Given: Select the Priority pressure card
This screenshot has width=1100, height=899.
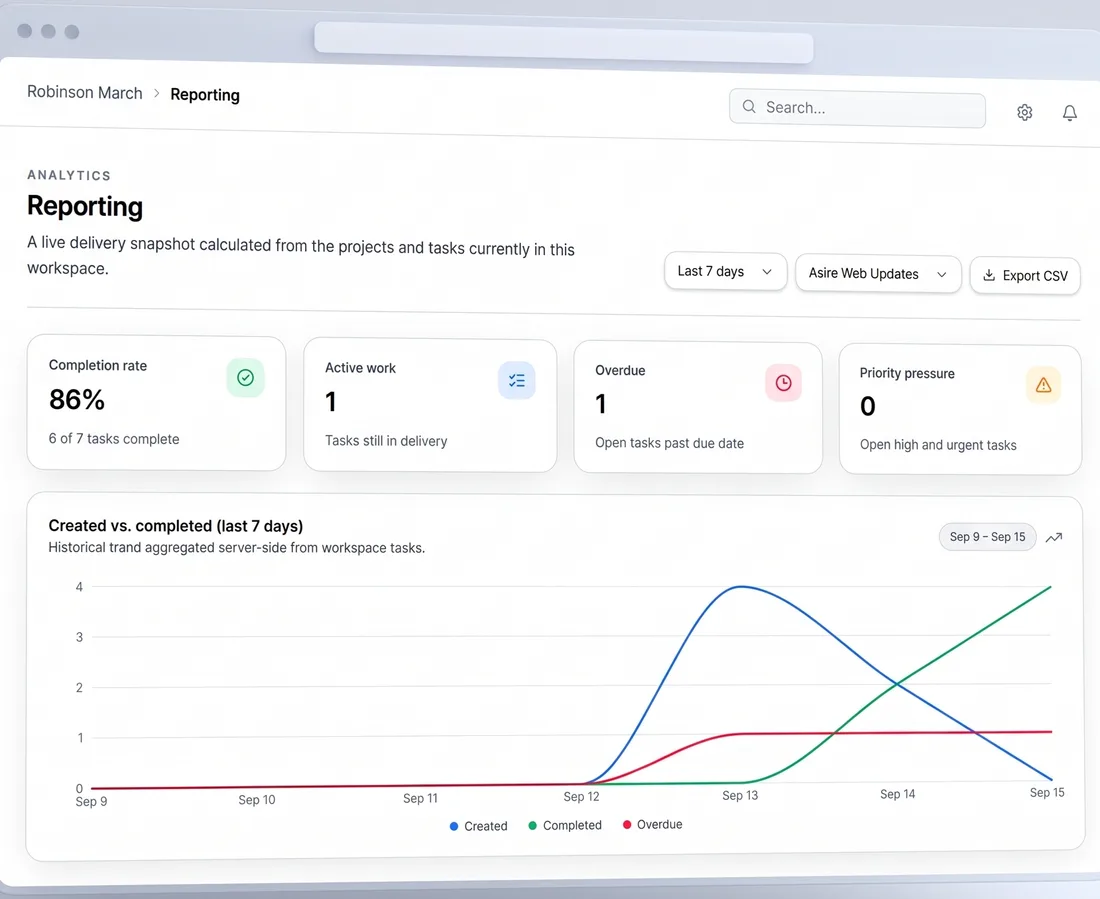Looking at the screenshot, I should click(x=960, y=409).
